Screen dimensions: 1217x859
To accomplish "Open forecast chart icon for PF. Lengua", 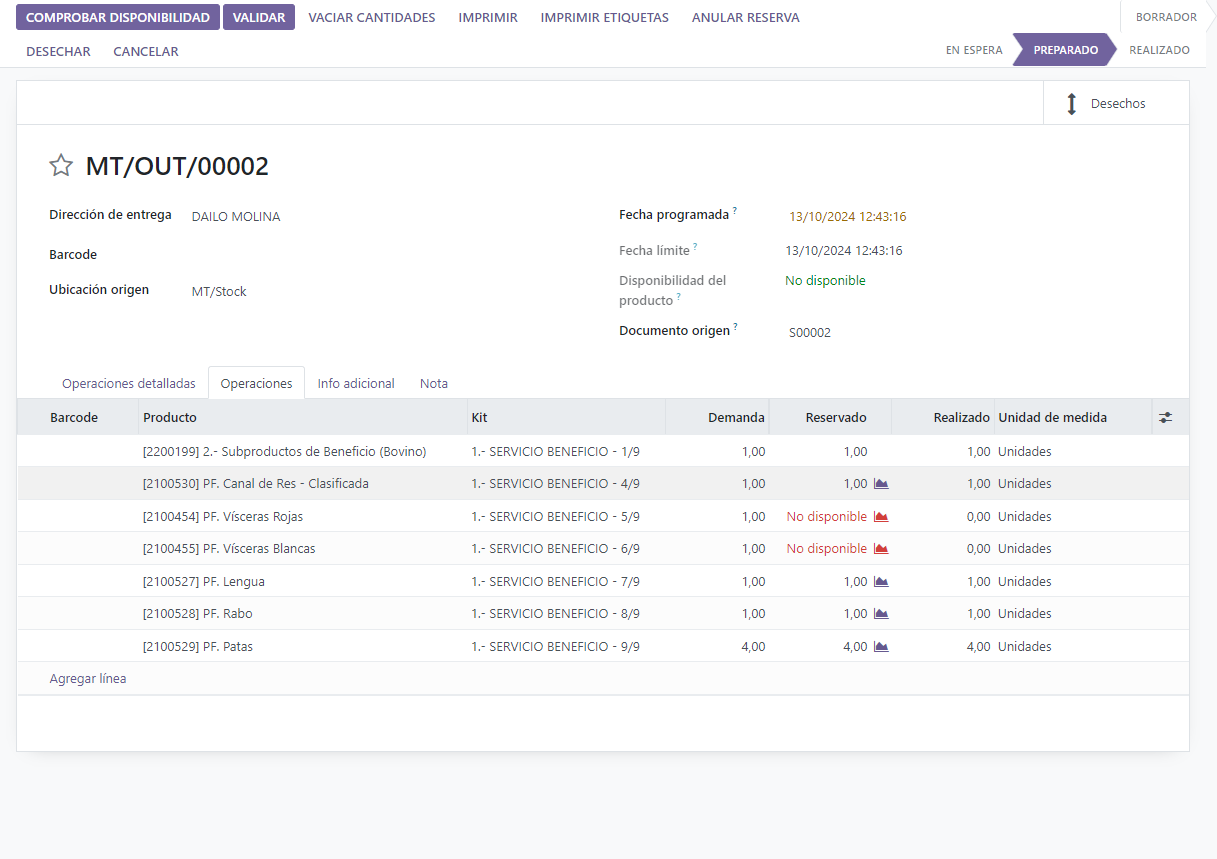I will click(881, 582).
